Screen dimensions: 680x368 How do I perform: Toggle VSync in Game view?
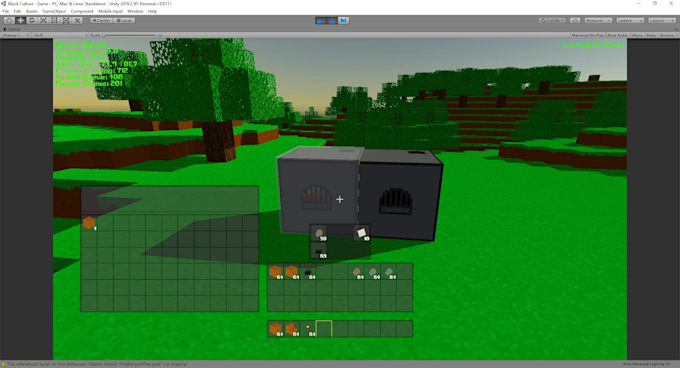click(637, 35)
